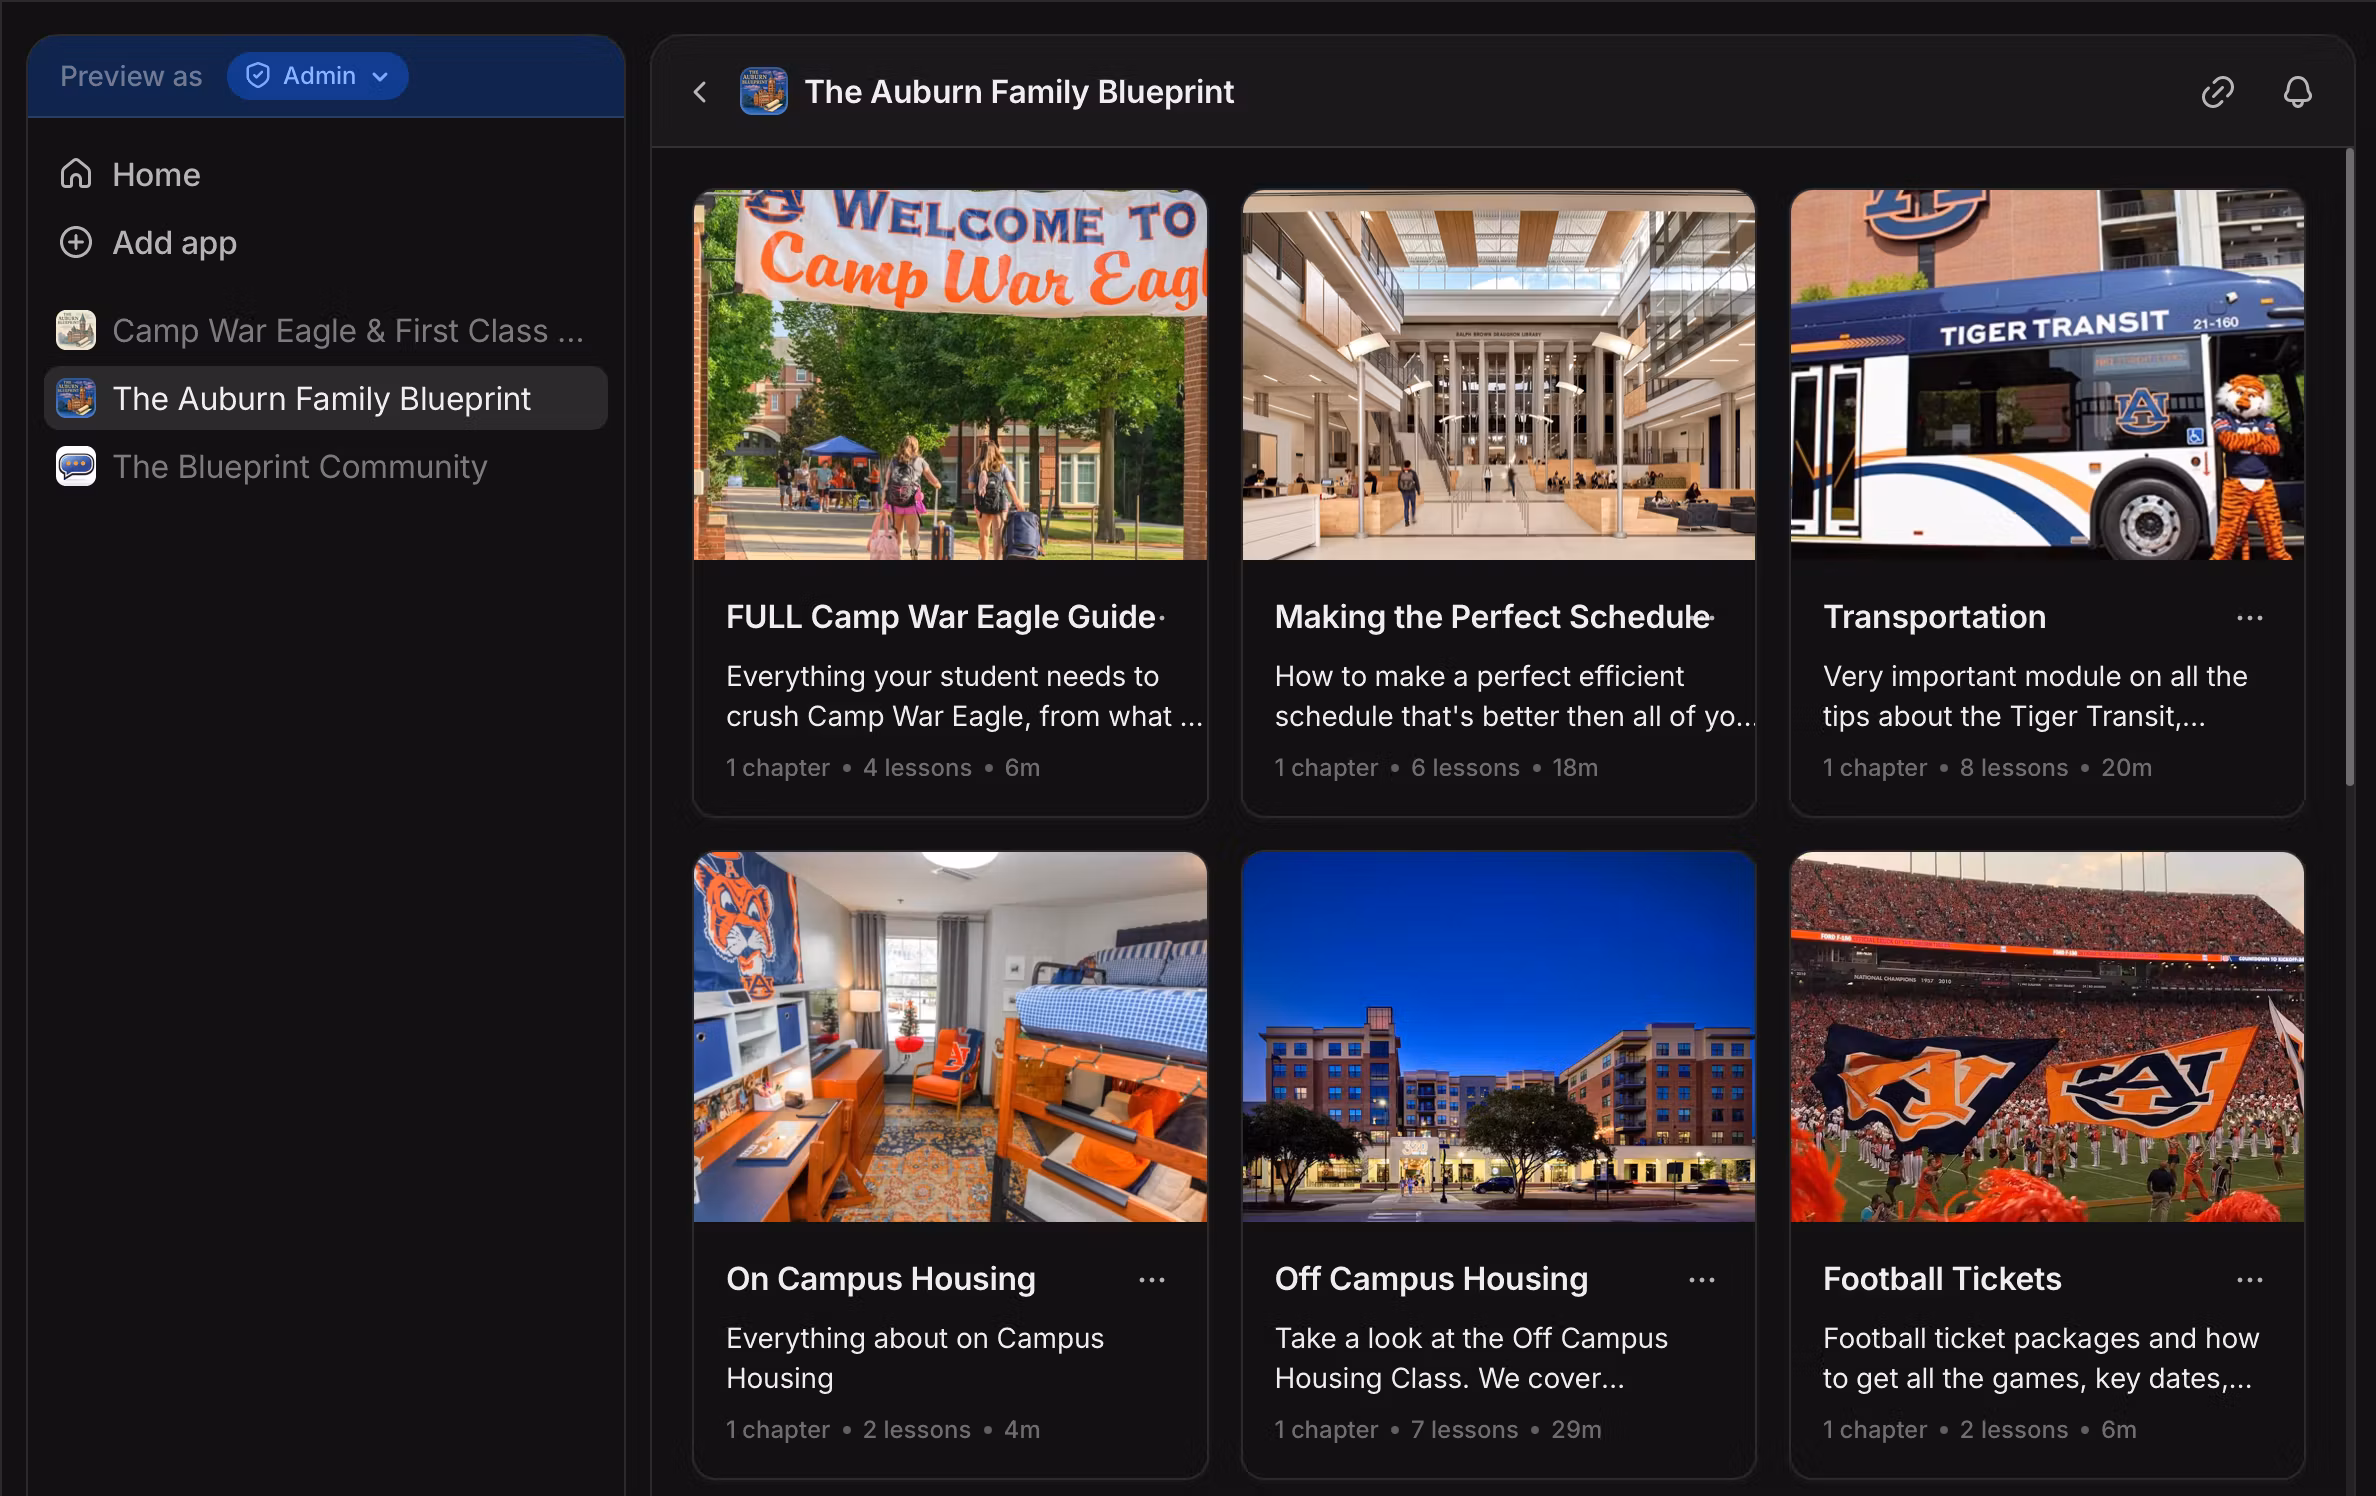Click the football stadium thumbnail
2376x1496 pixels.
pyautogui.click(x=2046, y=1036)
